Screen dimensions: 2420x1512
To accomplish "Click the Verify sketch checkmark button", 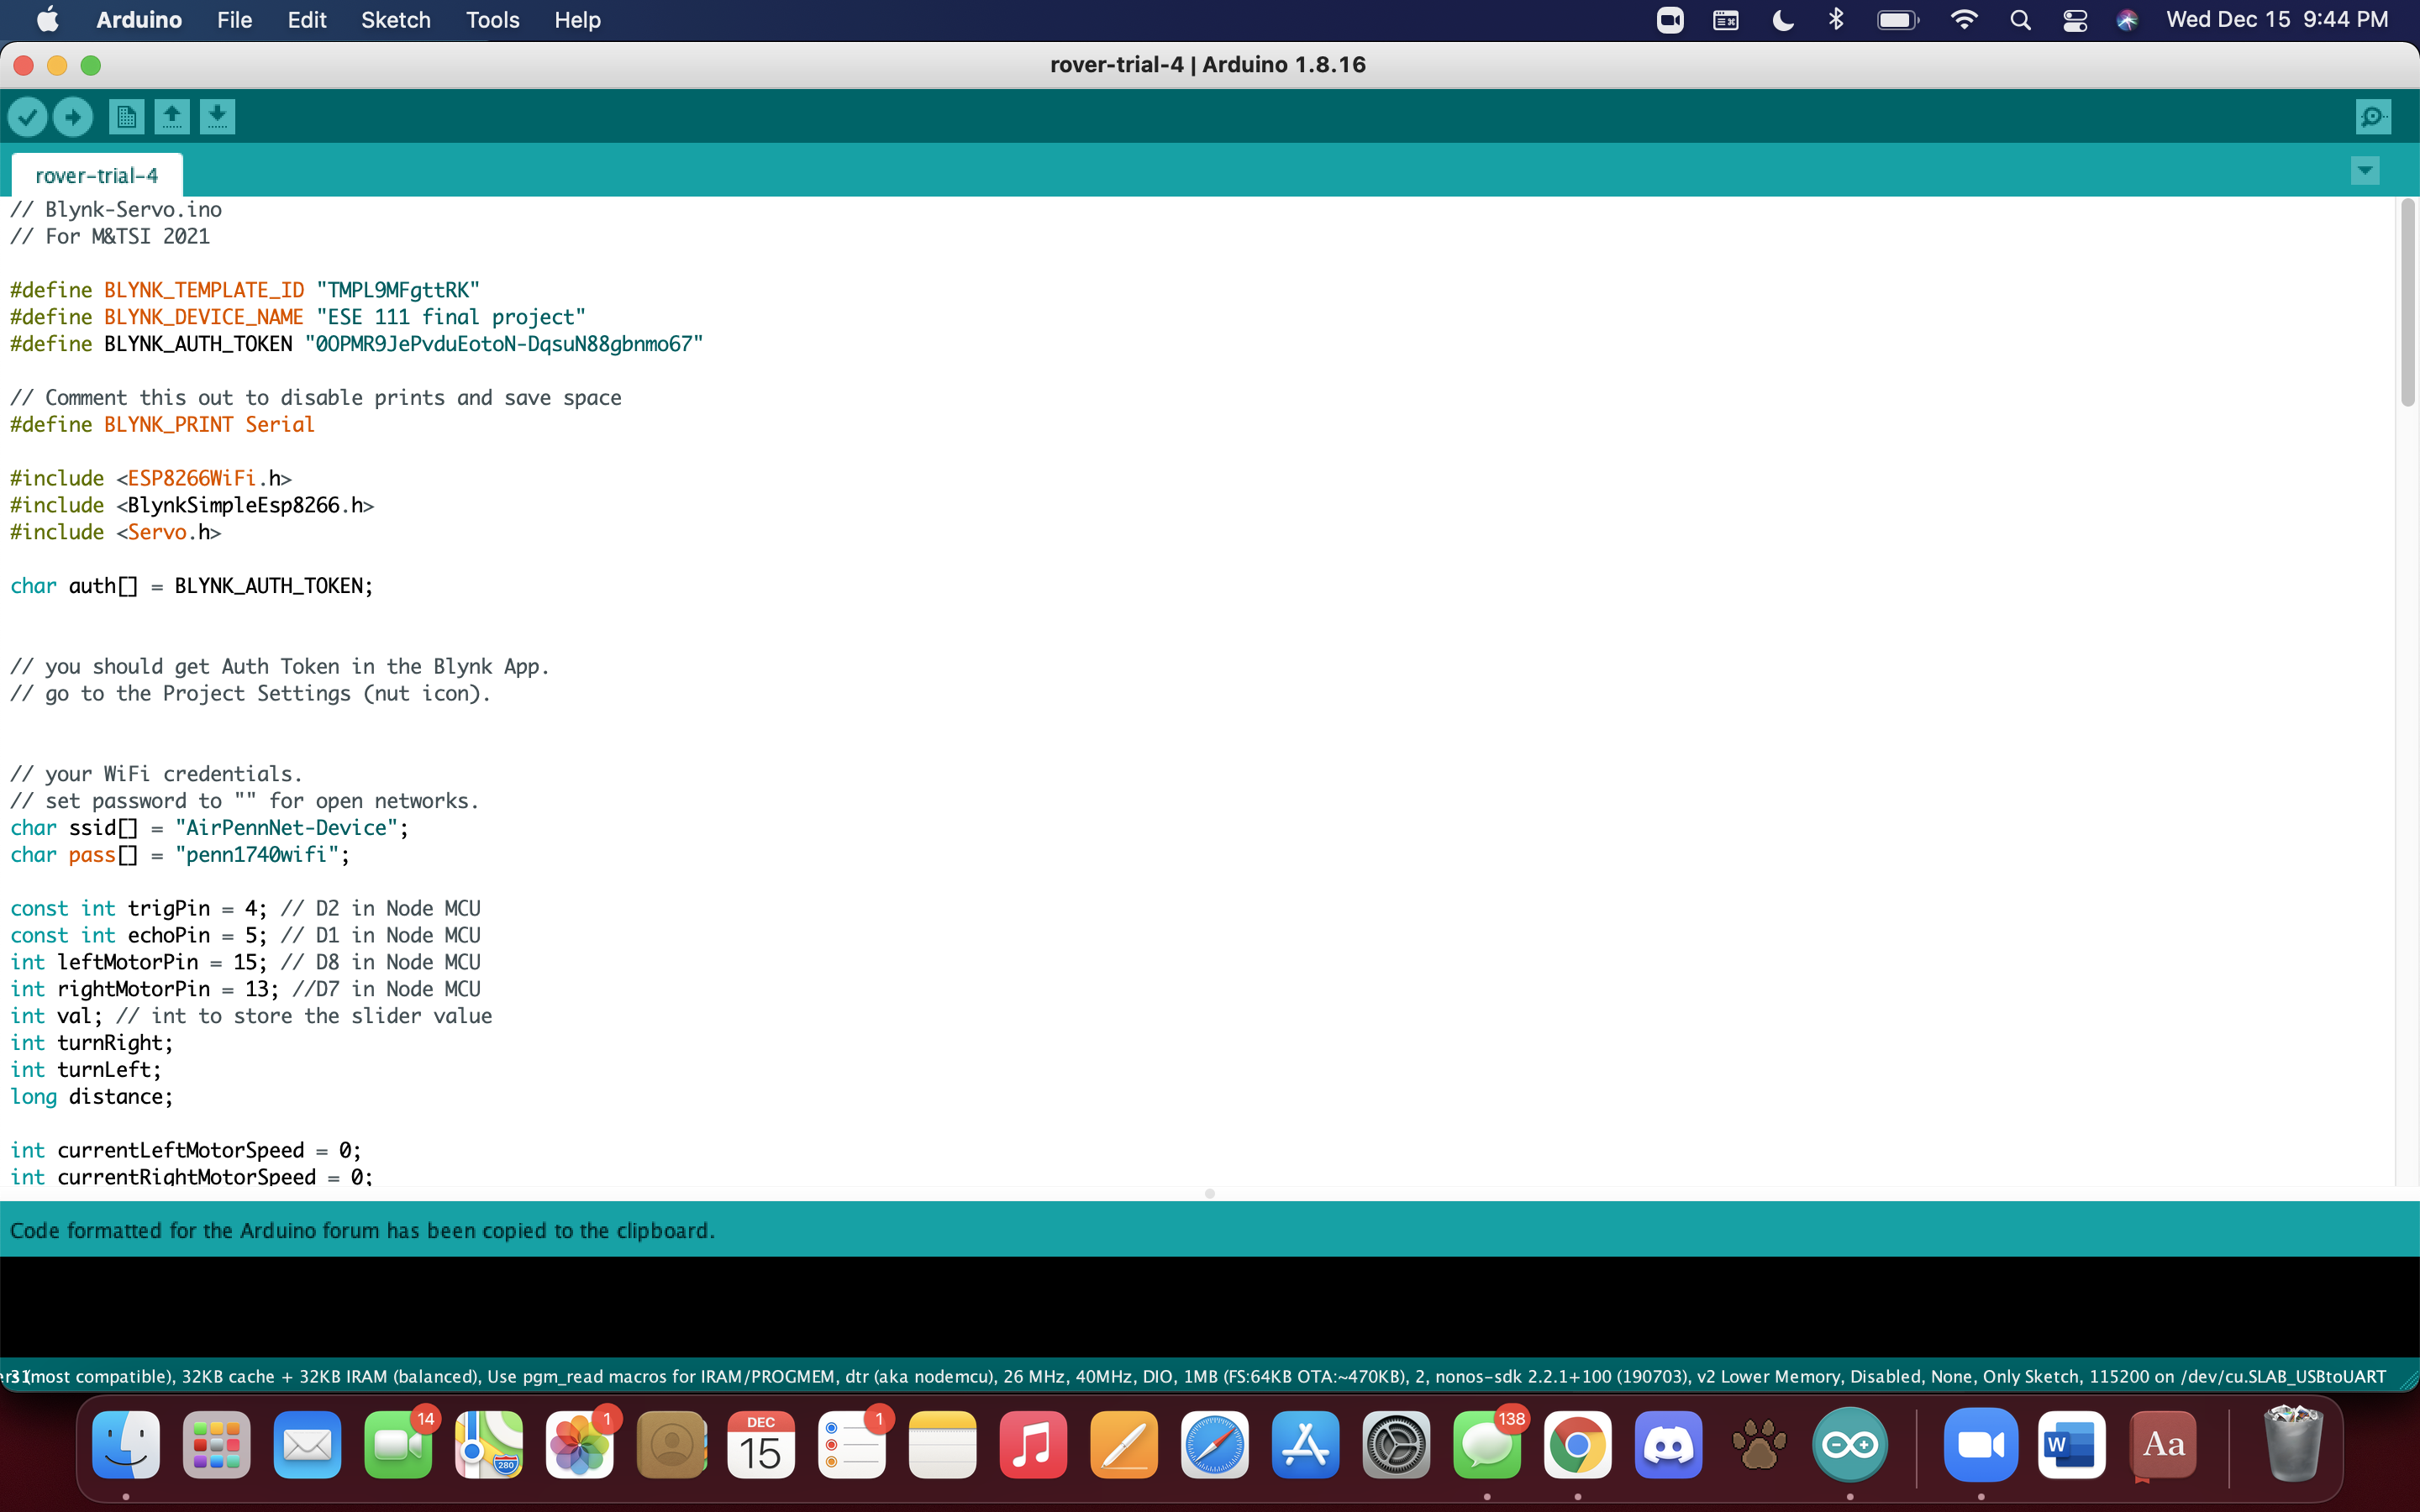I will click(x=28, y=117).
